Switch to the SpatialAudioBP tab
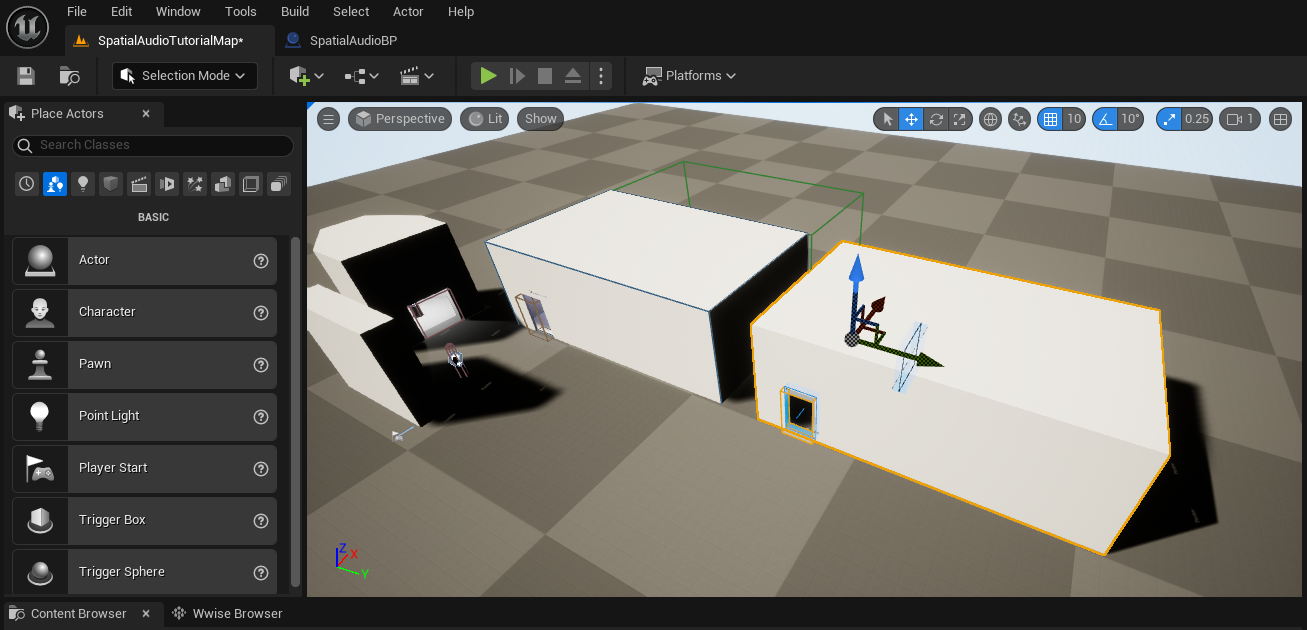This screenshot has width=1307, height=630. point(353,41)
